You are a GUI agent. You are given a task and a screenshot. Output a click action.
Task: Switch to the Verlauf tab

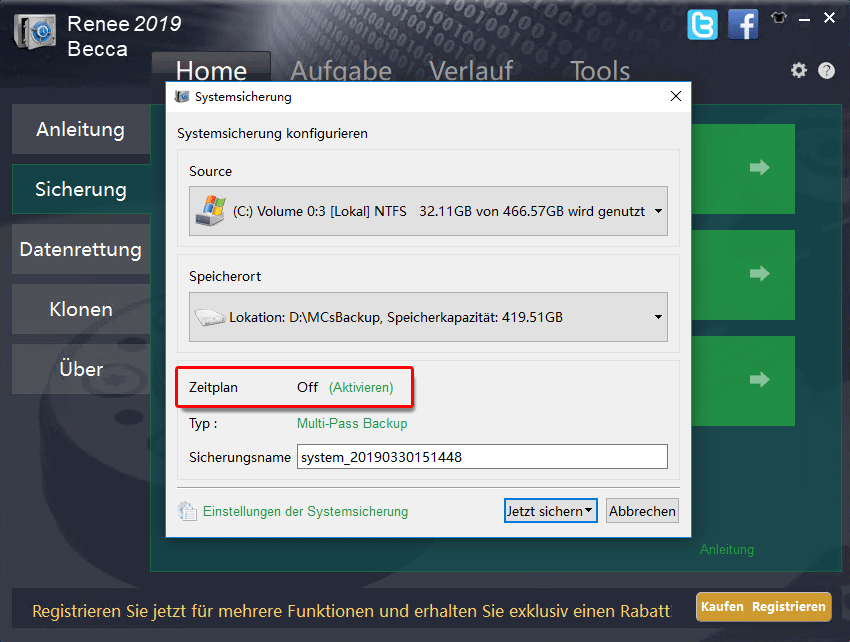[x=471, y=70]
